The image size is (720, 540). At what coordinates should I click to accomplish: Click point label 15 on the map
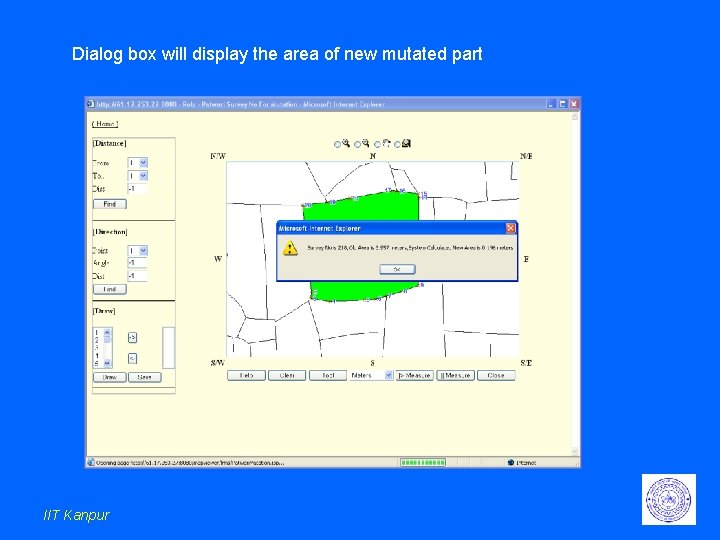click(x=424, y=195)
